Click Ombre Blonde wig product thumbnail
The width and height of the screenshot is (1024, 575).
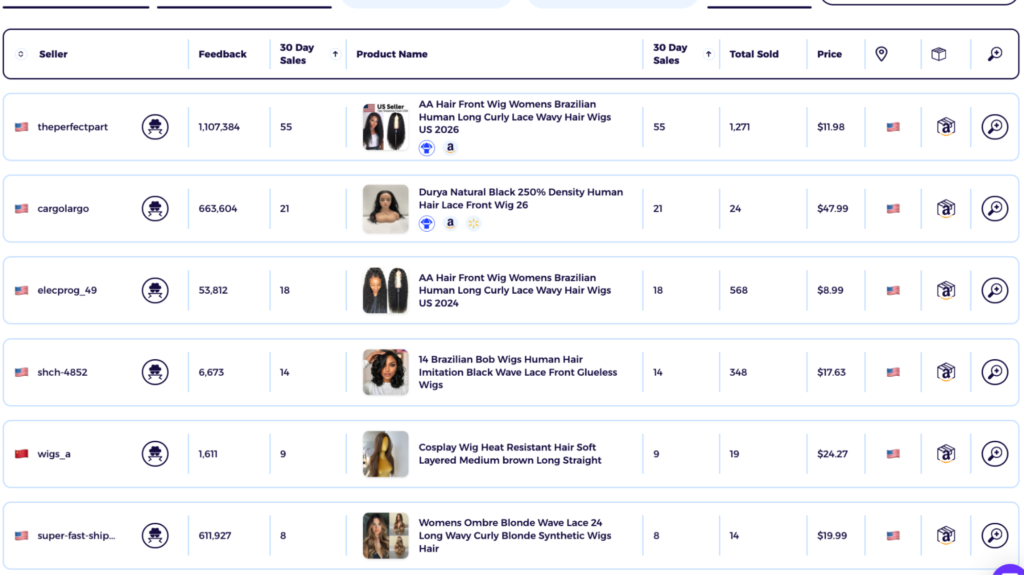click(385, 535)
